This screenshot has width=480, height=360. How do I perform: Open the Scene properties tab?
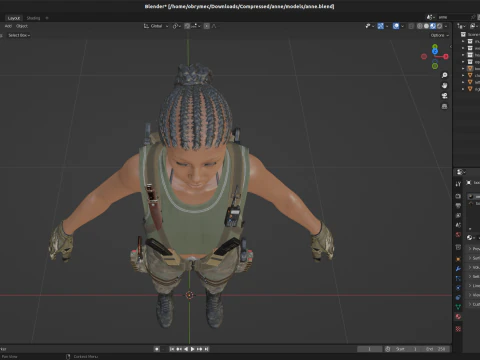pos(458,225)
